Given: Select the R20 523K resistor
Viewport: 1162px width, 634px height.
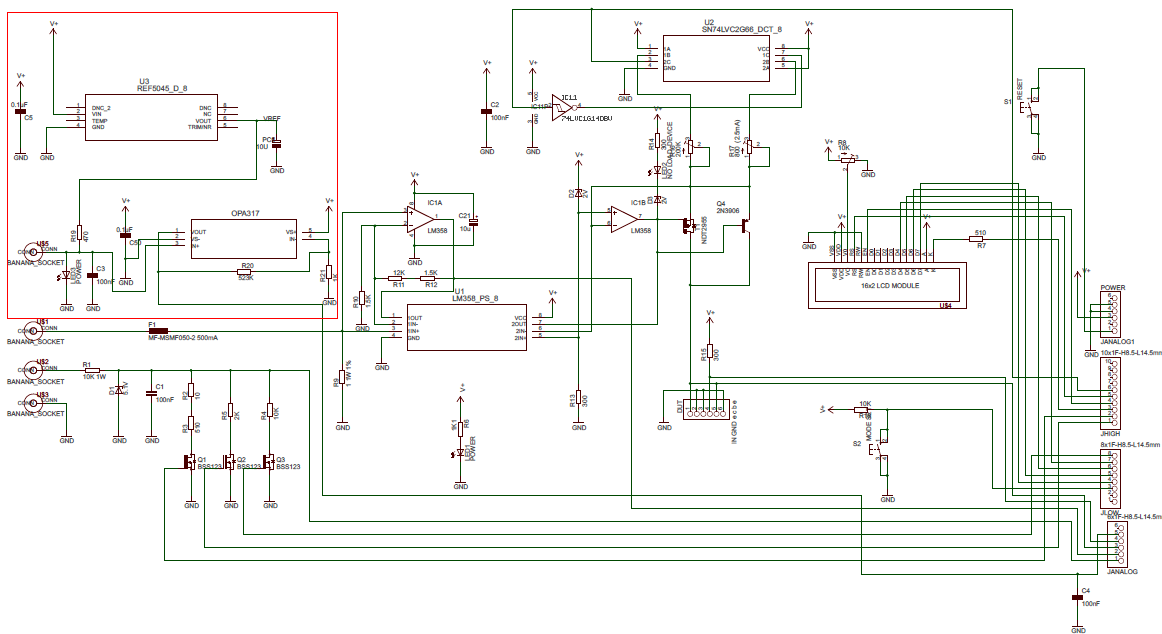Looking at the screenshot, I should coord(245,272).
